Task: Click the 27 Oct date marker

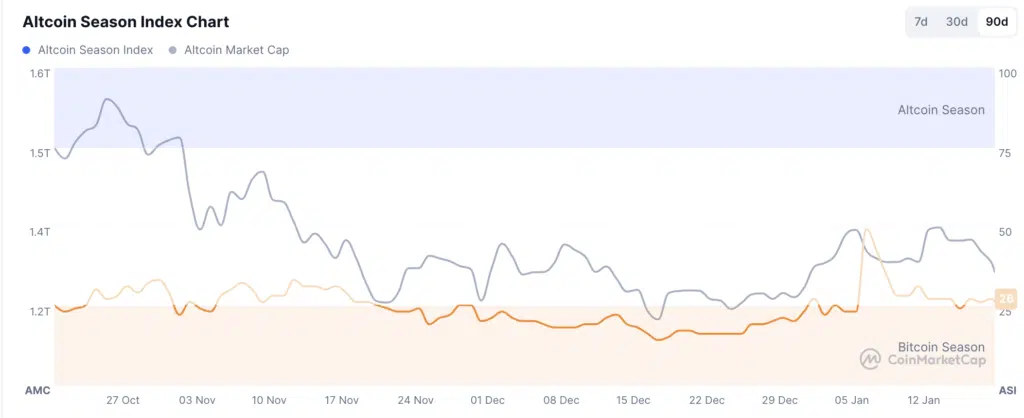Action: (x=124, y=400)
